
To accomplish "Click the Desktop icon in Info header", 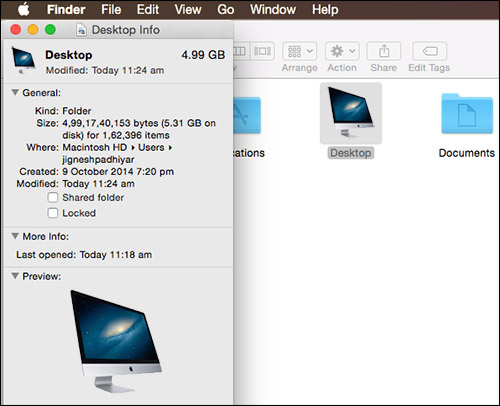I will (x=23, y=60).
